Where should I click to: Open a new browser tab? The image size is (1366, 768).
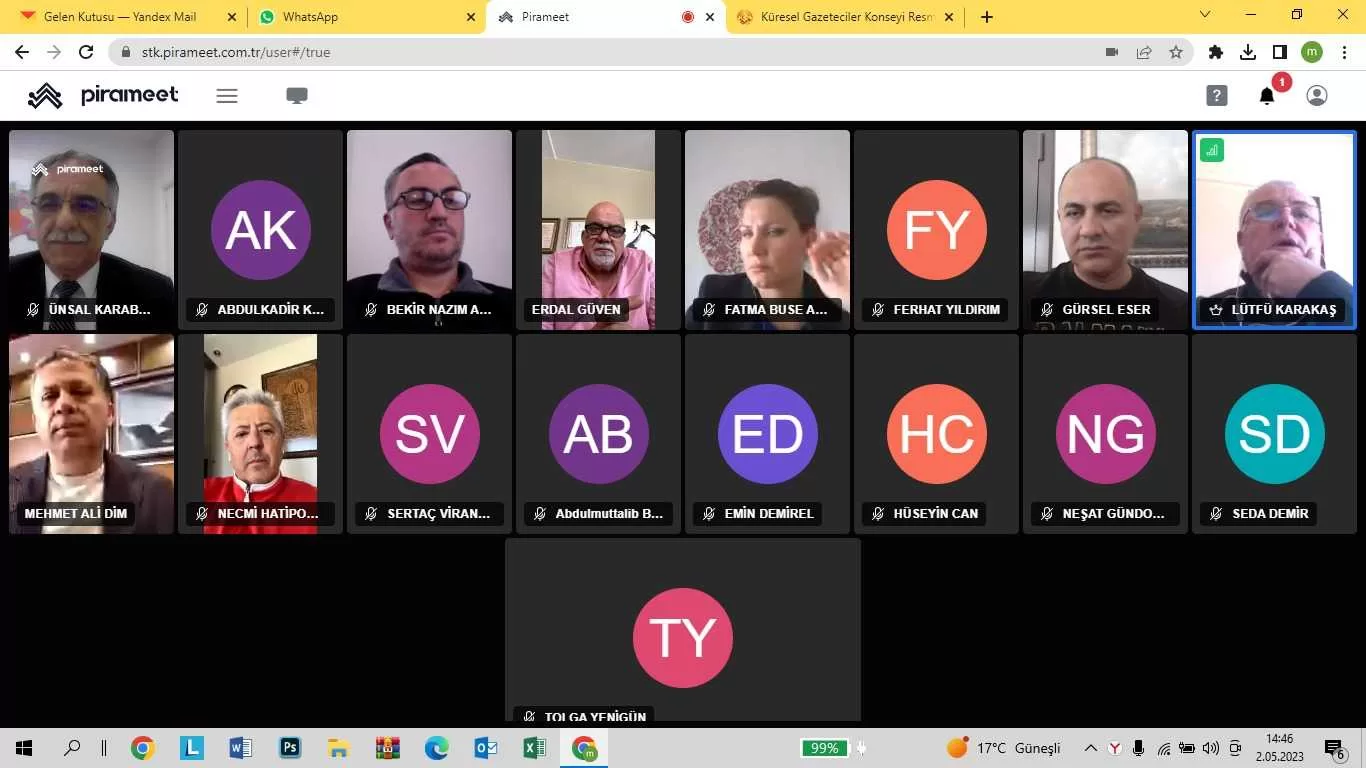(987, 17)
